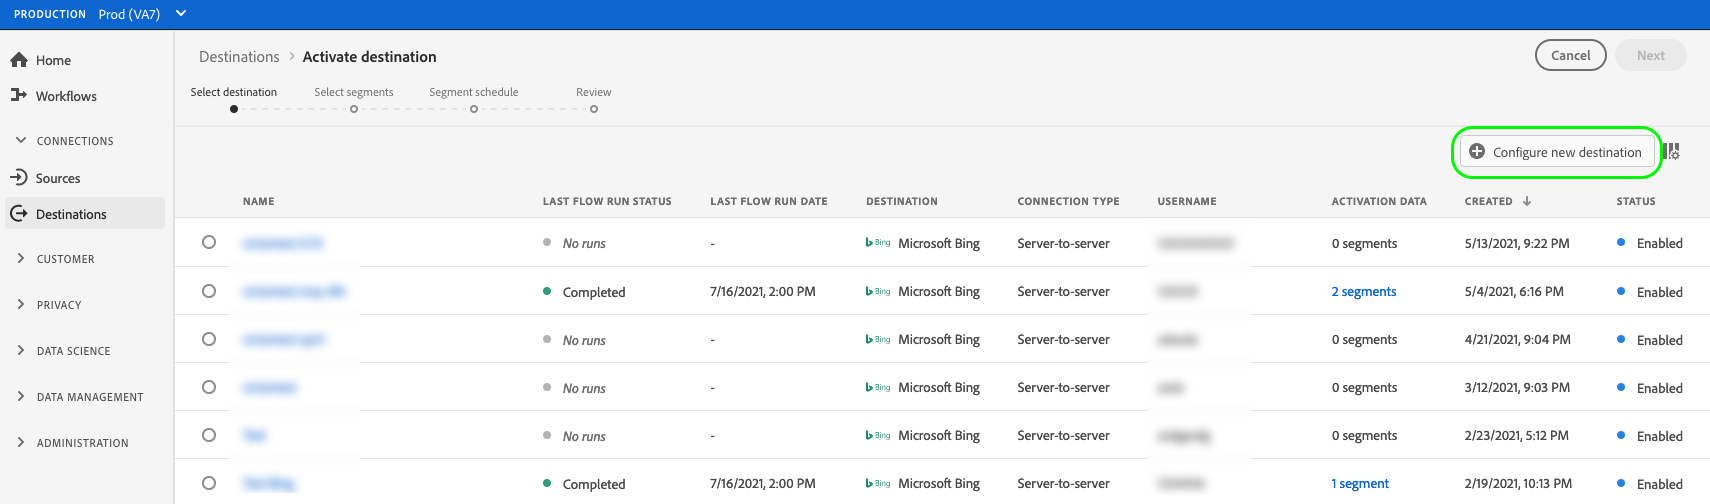Open Workflows via its sidebar icon
The width and height of the screenshot is (1710, 504).
19,95
